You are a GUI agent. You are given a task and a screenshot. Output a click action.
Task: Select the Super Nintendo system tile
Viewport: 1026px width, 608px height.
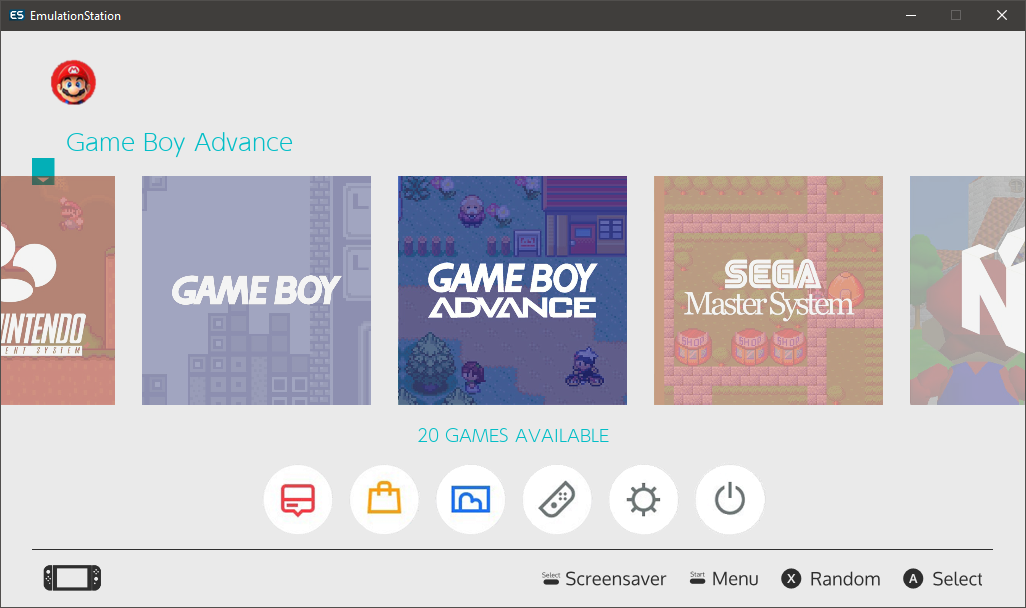click(58, 290)
